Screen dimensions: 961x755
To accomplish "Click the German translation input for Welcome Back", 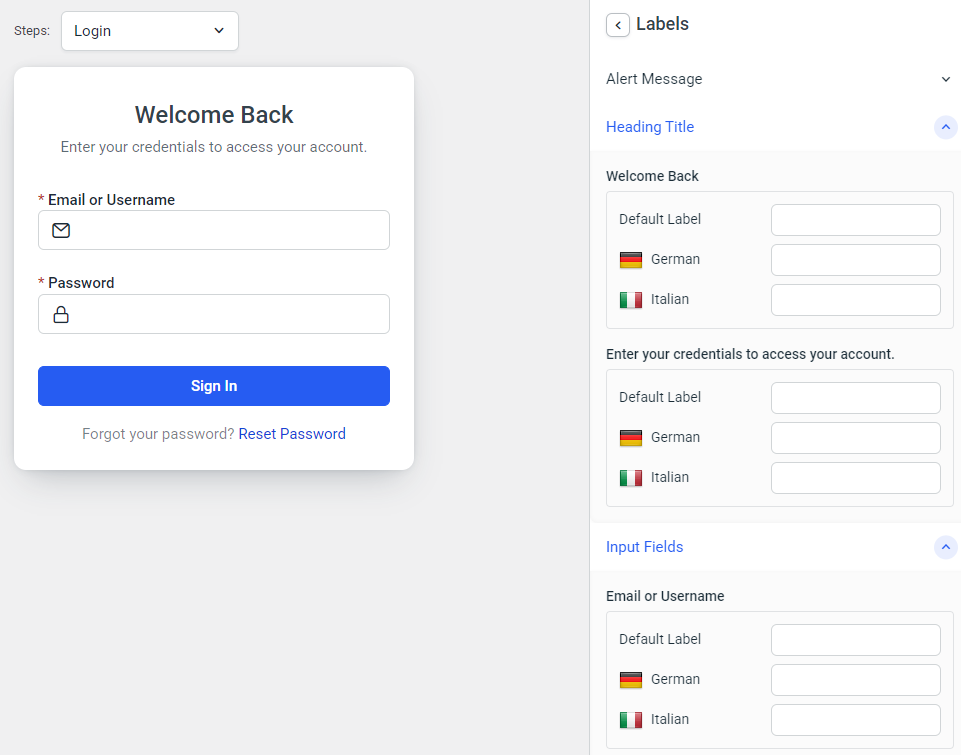I will click(855, 259).
